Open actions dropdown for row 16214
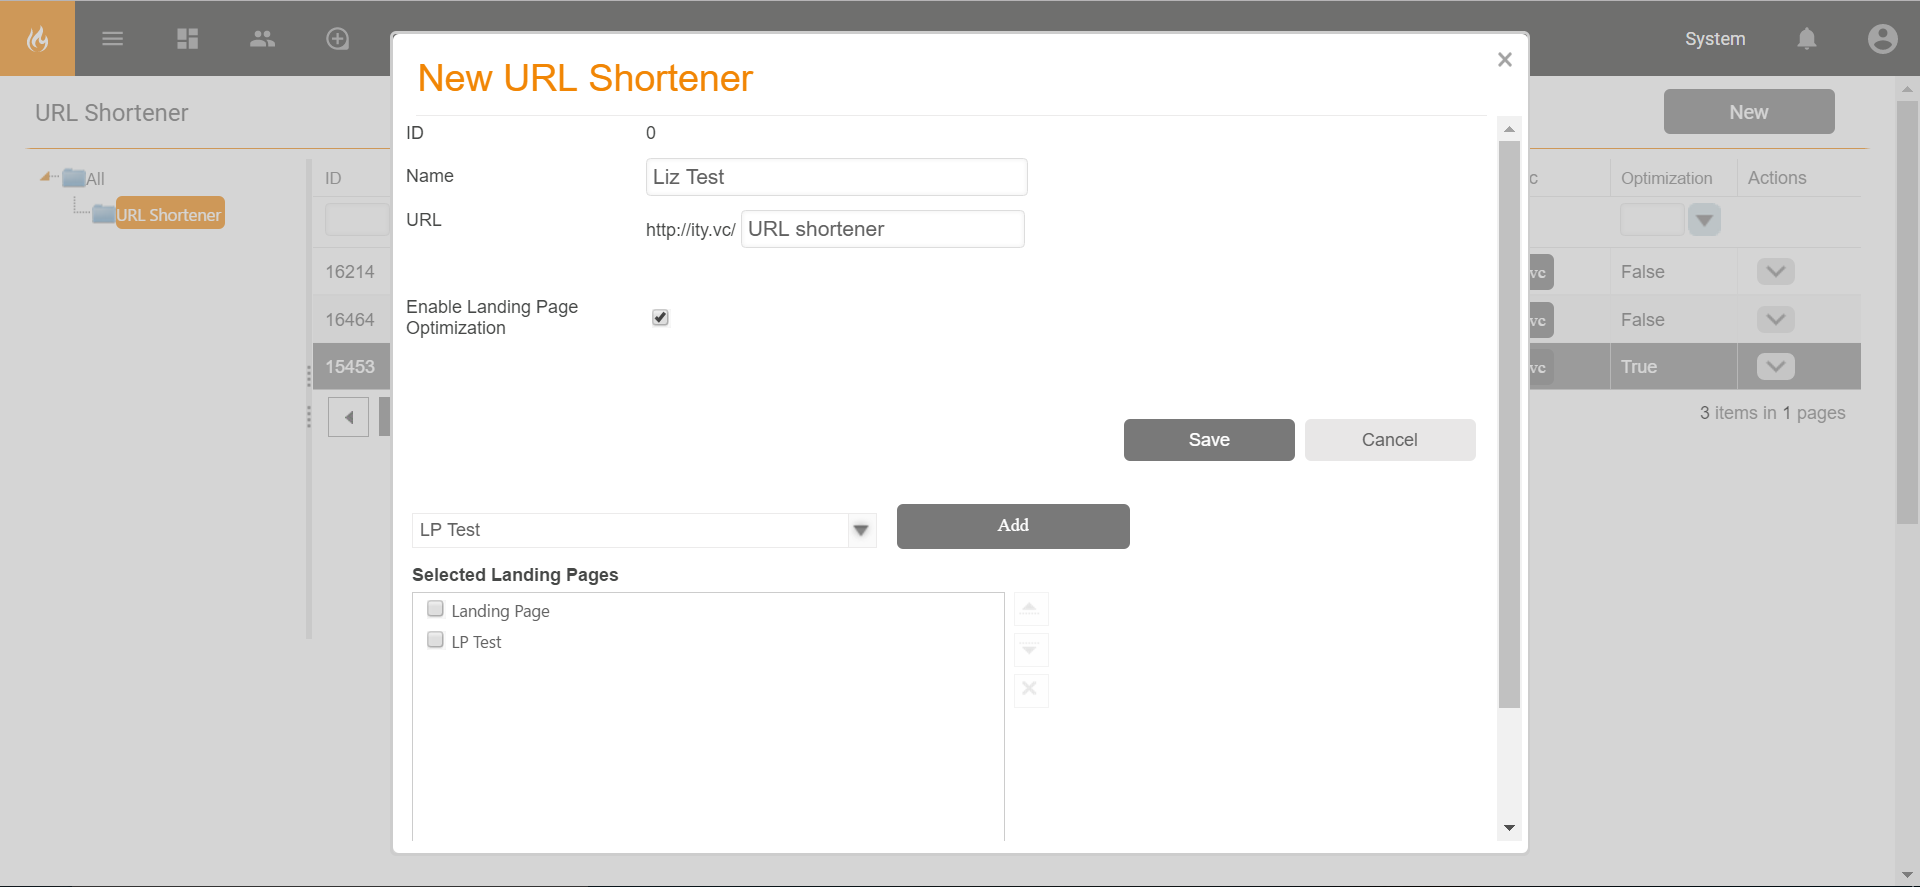 click(1775, 271)
